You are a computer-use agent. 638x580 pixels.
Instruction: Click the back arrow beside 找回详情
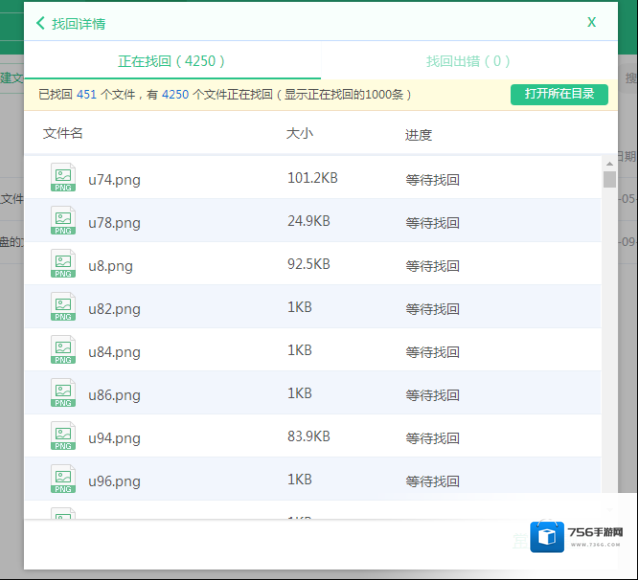(40, 23)
